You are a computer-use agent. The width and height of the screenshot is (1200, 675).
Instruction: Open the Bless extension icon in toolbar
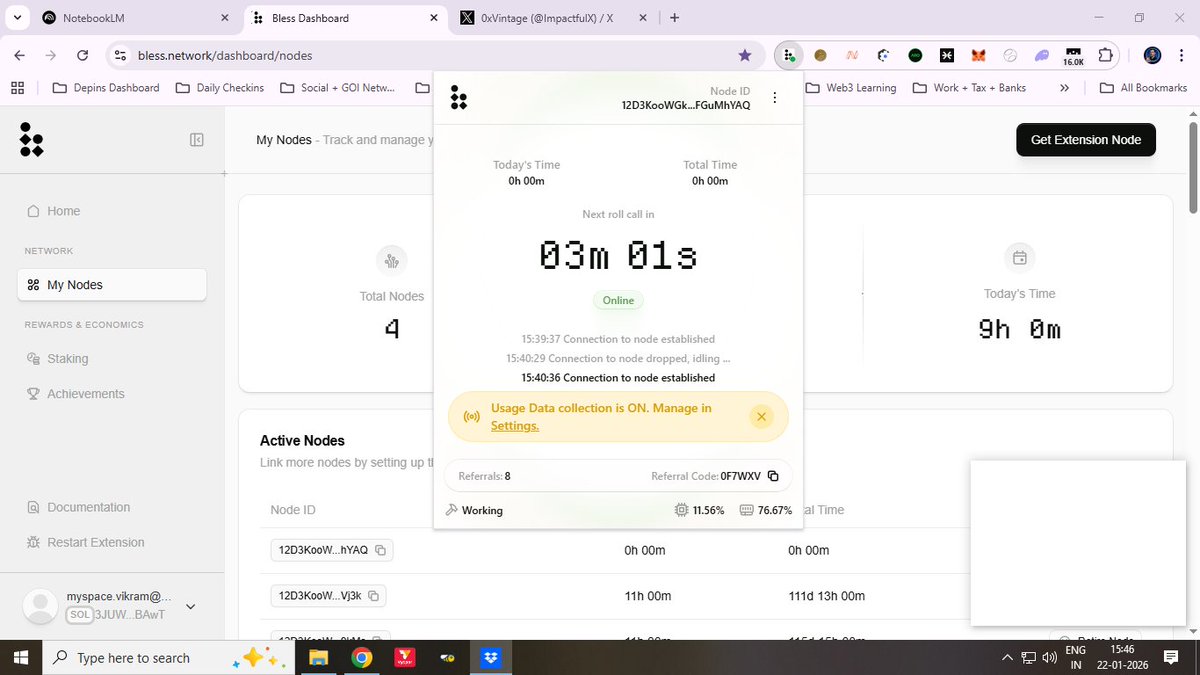[789, 56]
